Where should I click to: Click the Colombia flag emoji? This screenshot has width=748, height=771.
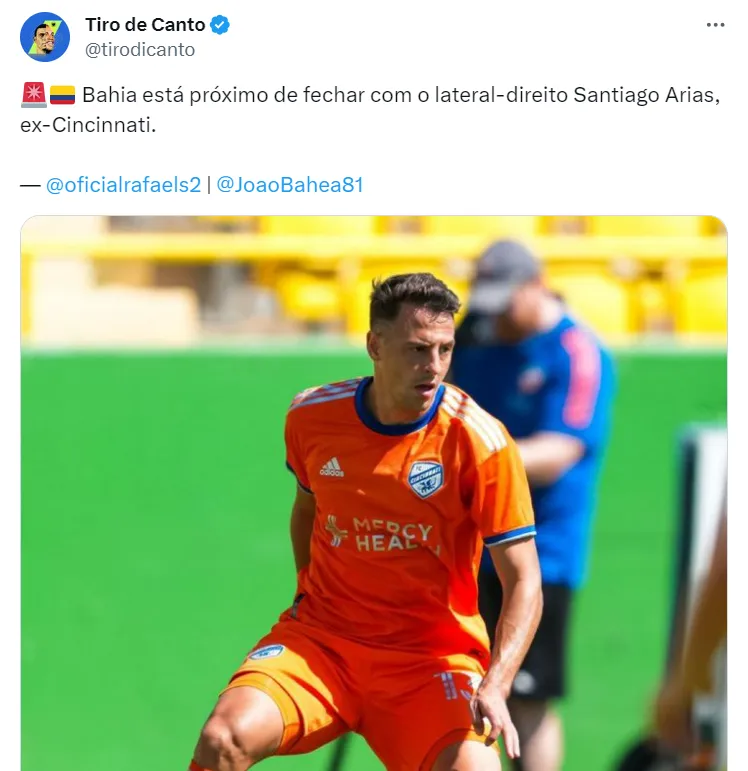click(62, 95)
